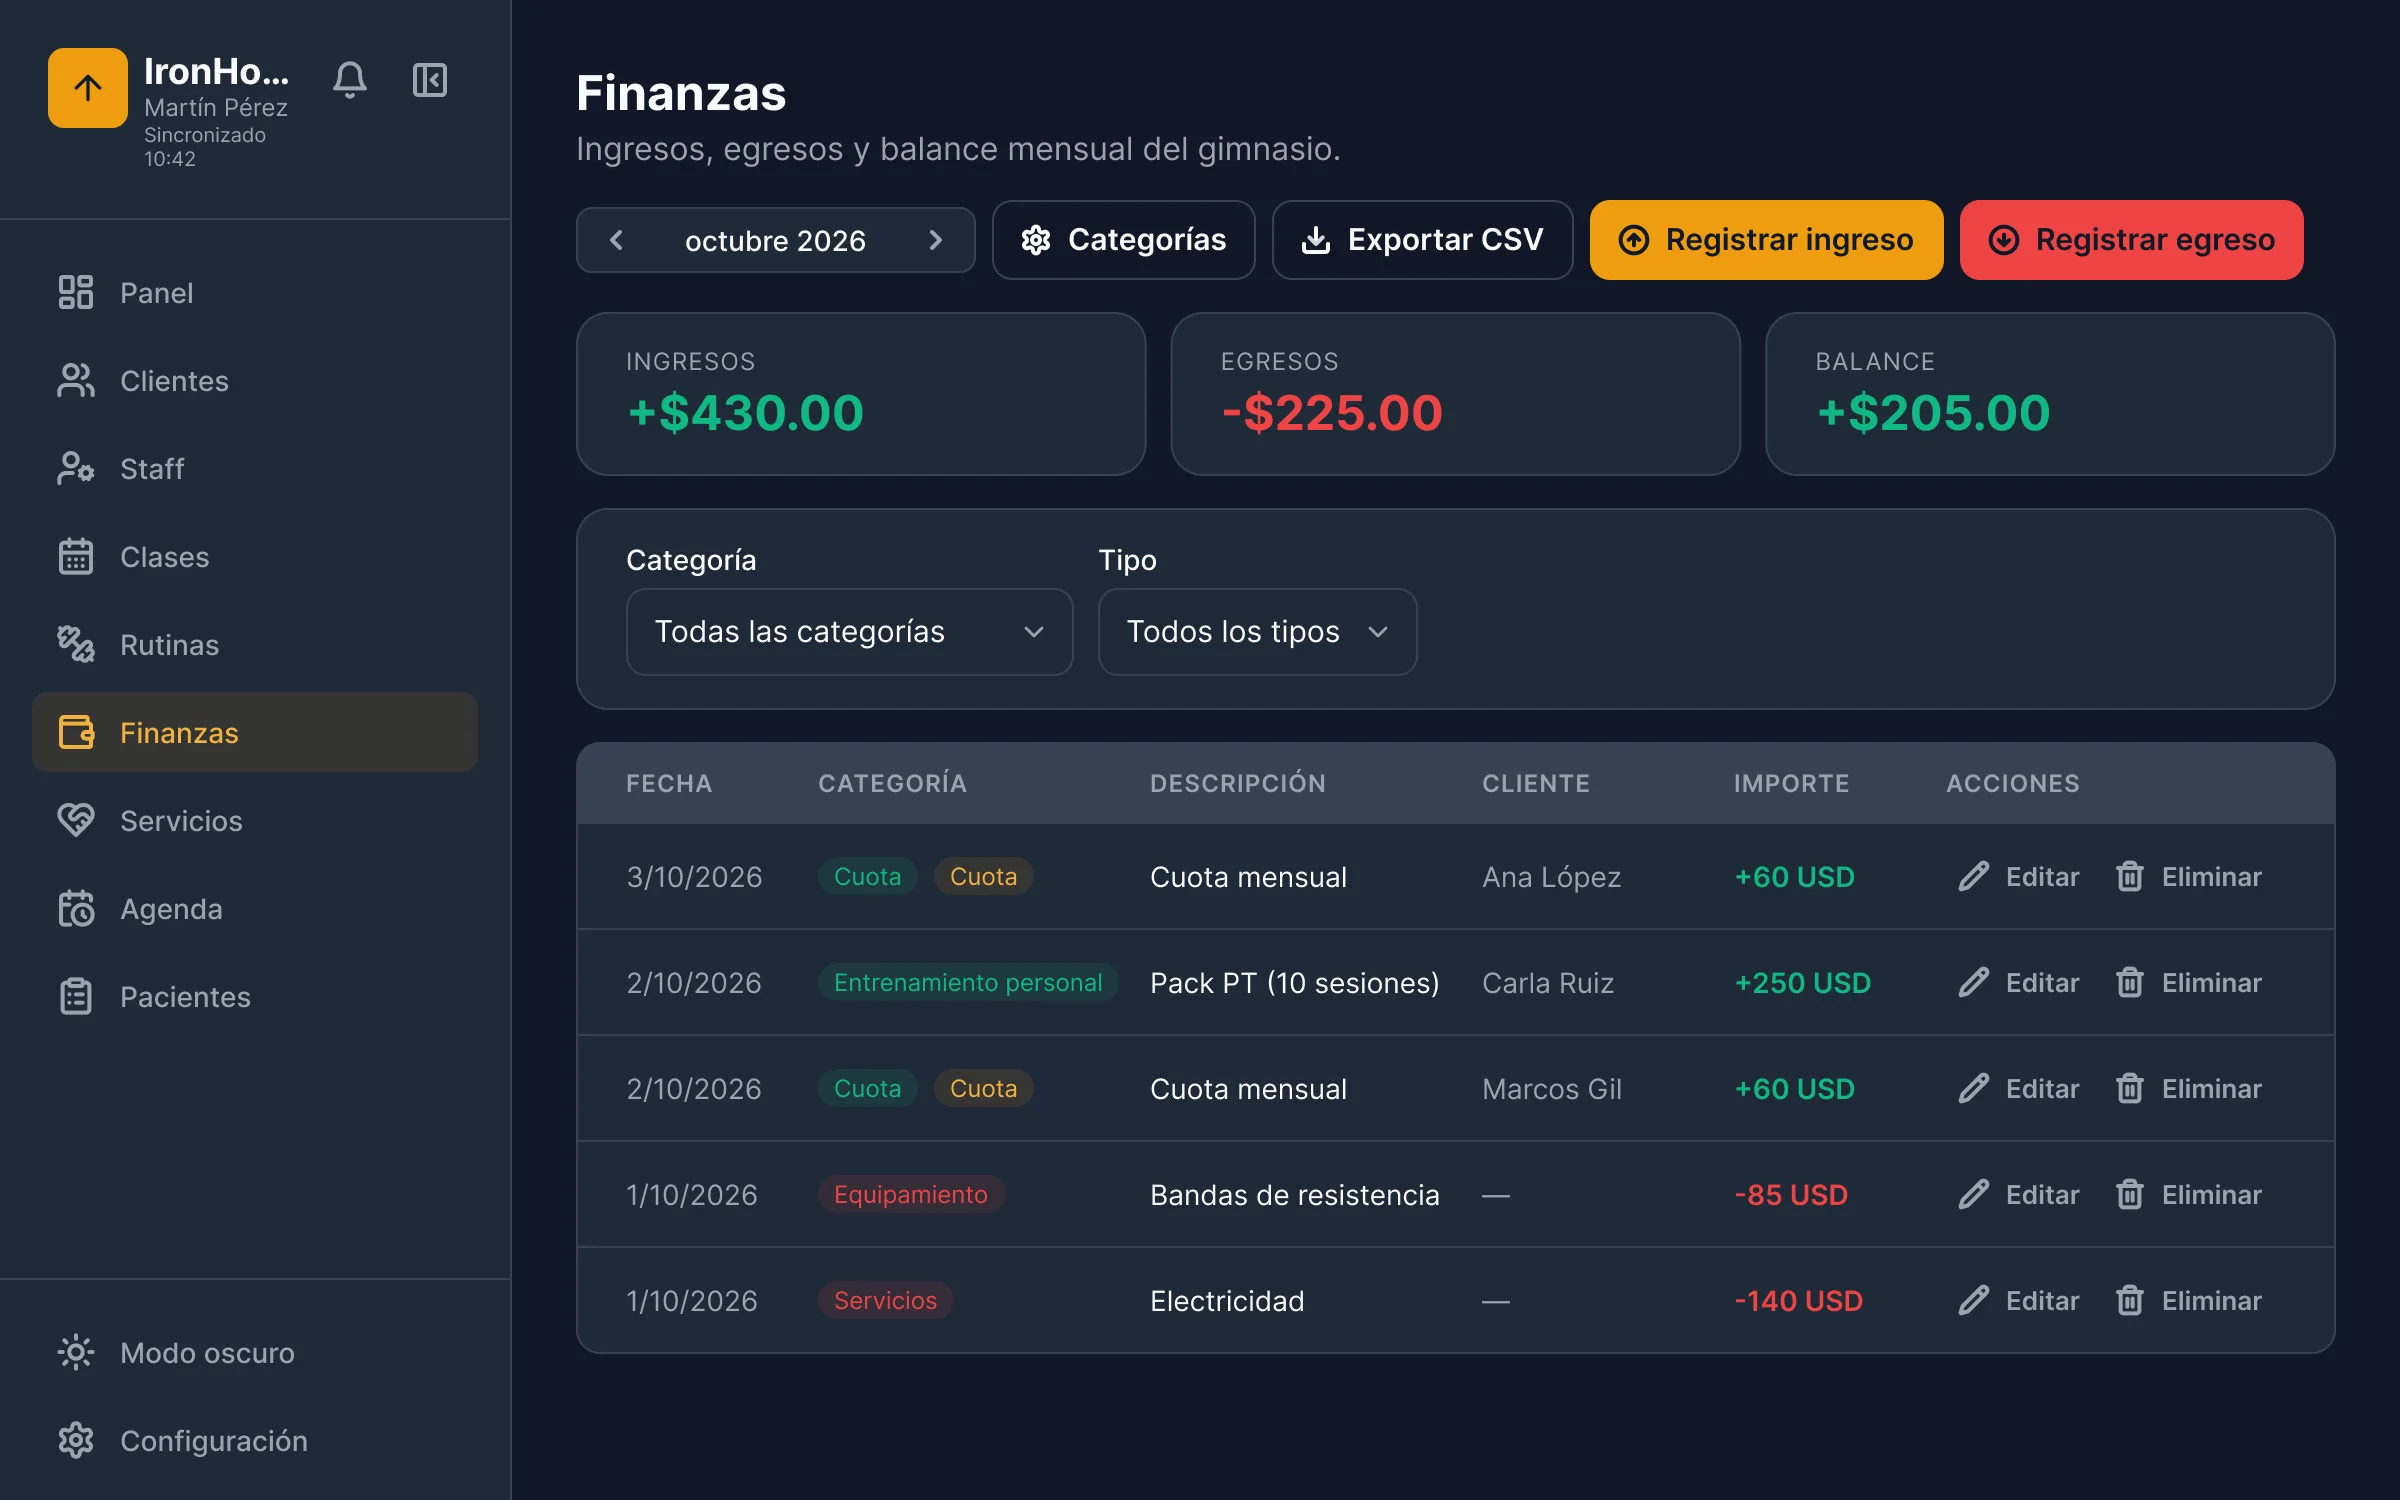Select the active Finanzas menu item
The image size is (2400, 1500).
(255, 733)
